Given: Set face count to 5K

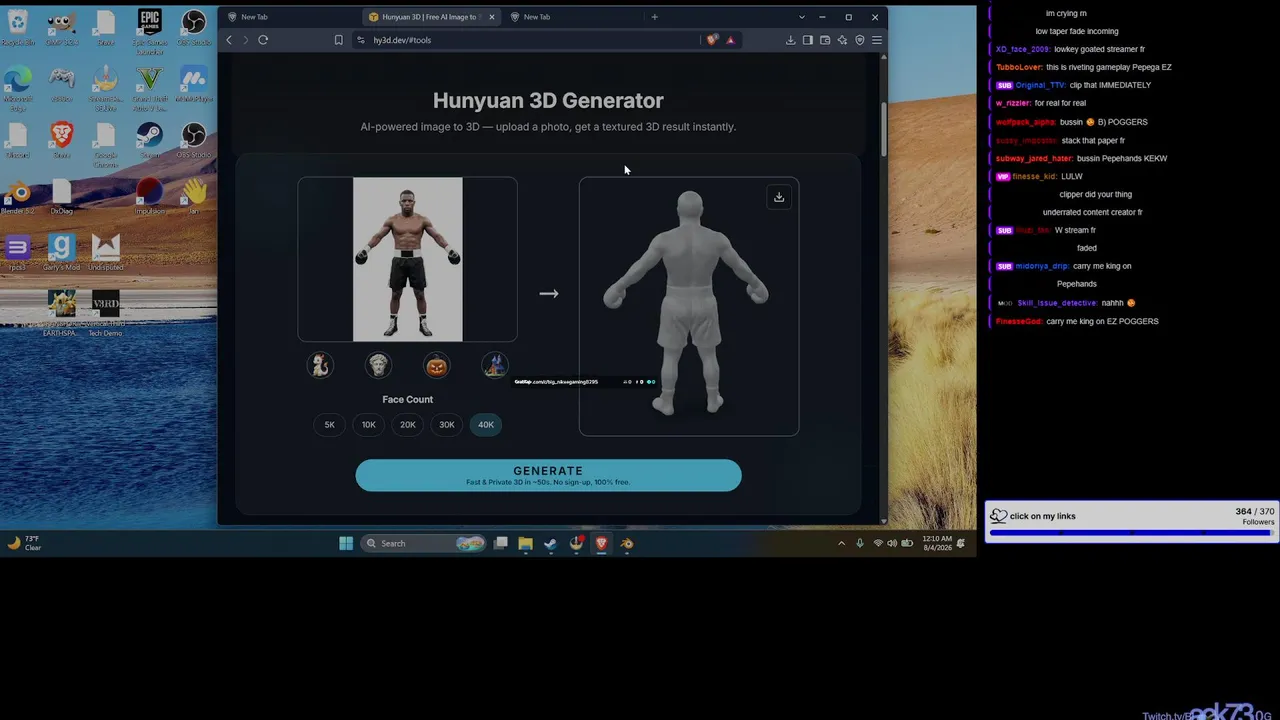Looking at the screenshot, I should tap(330, 425).
